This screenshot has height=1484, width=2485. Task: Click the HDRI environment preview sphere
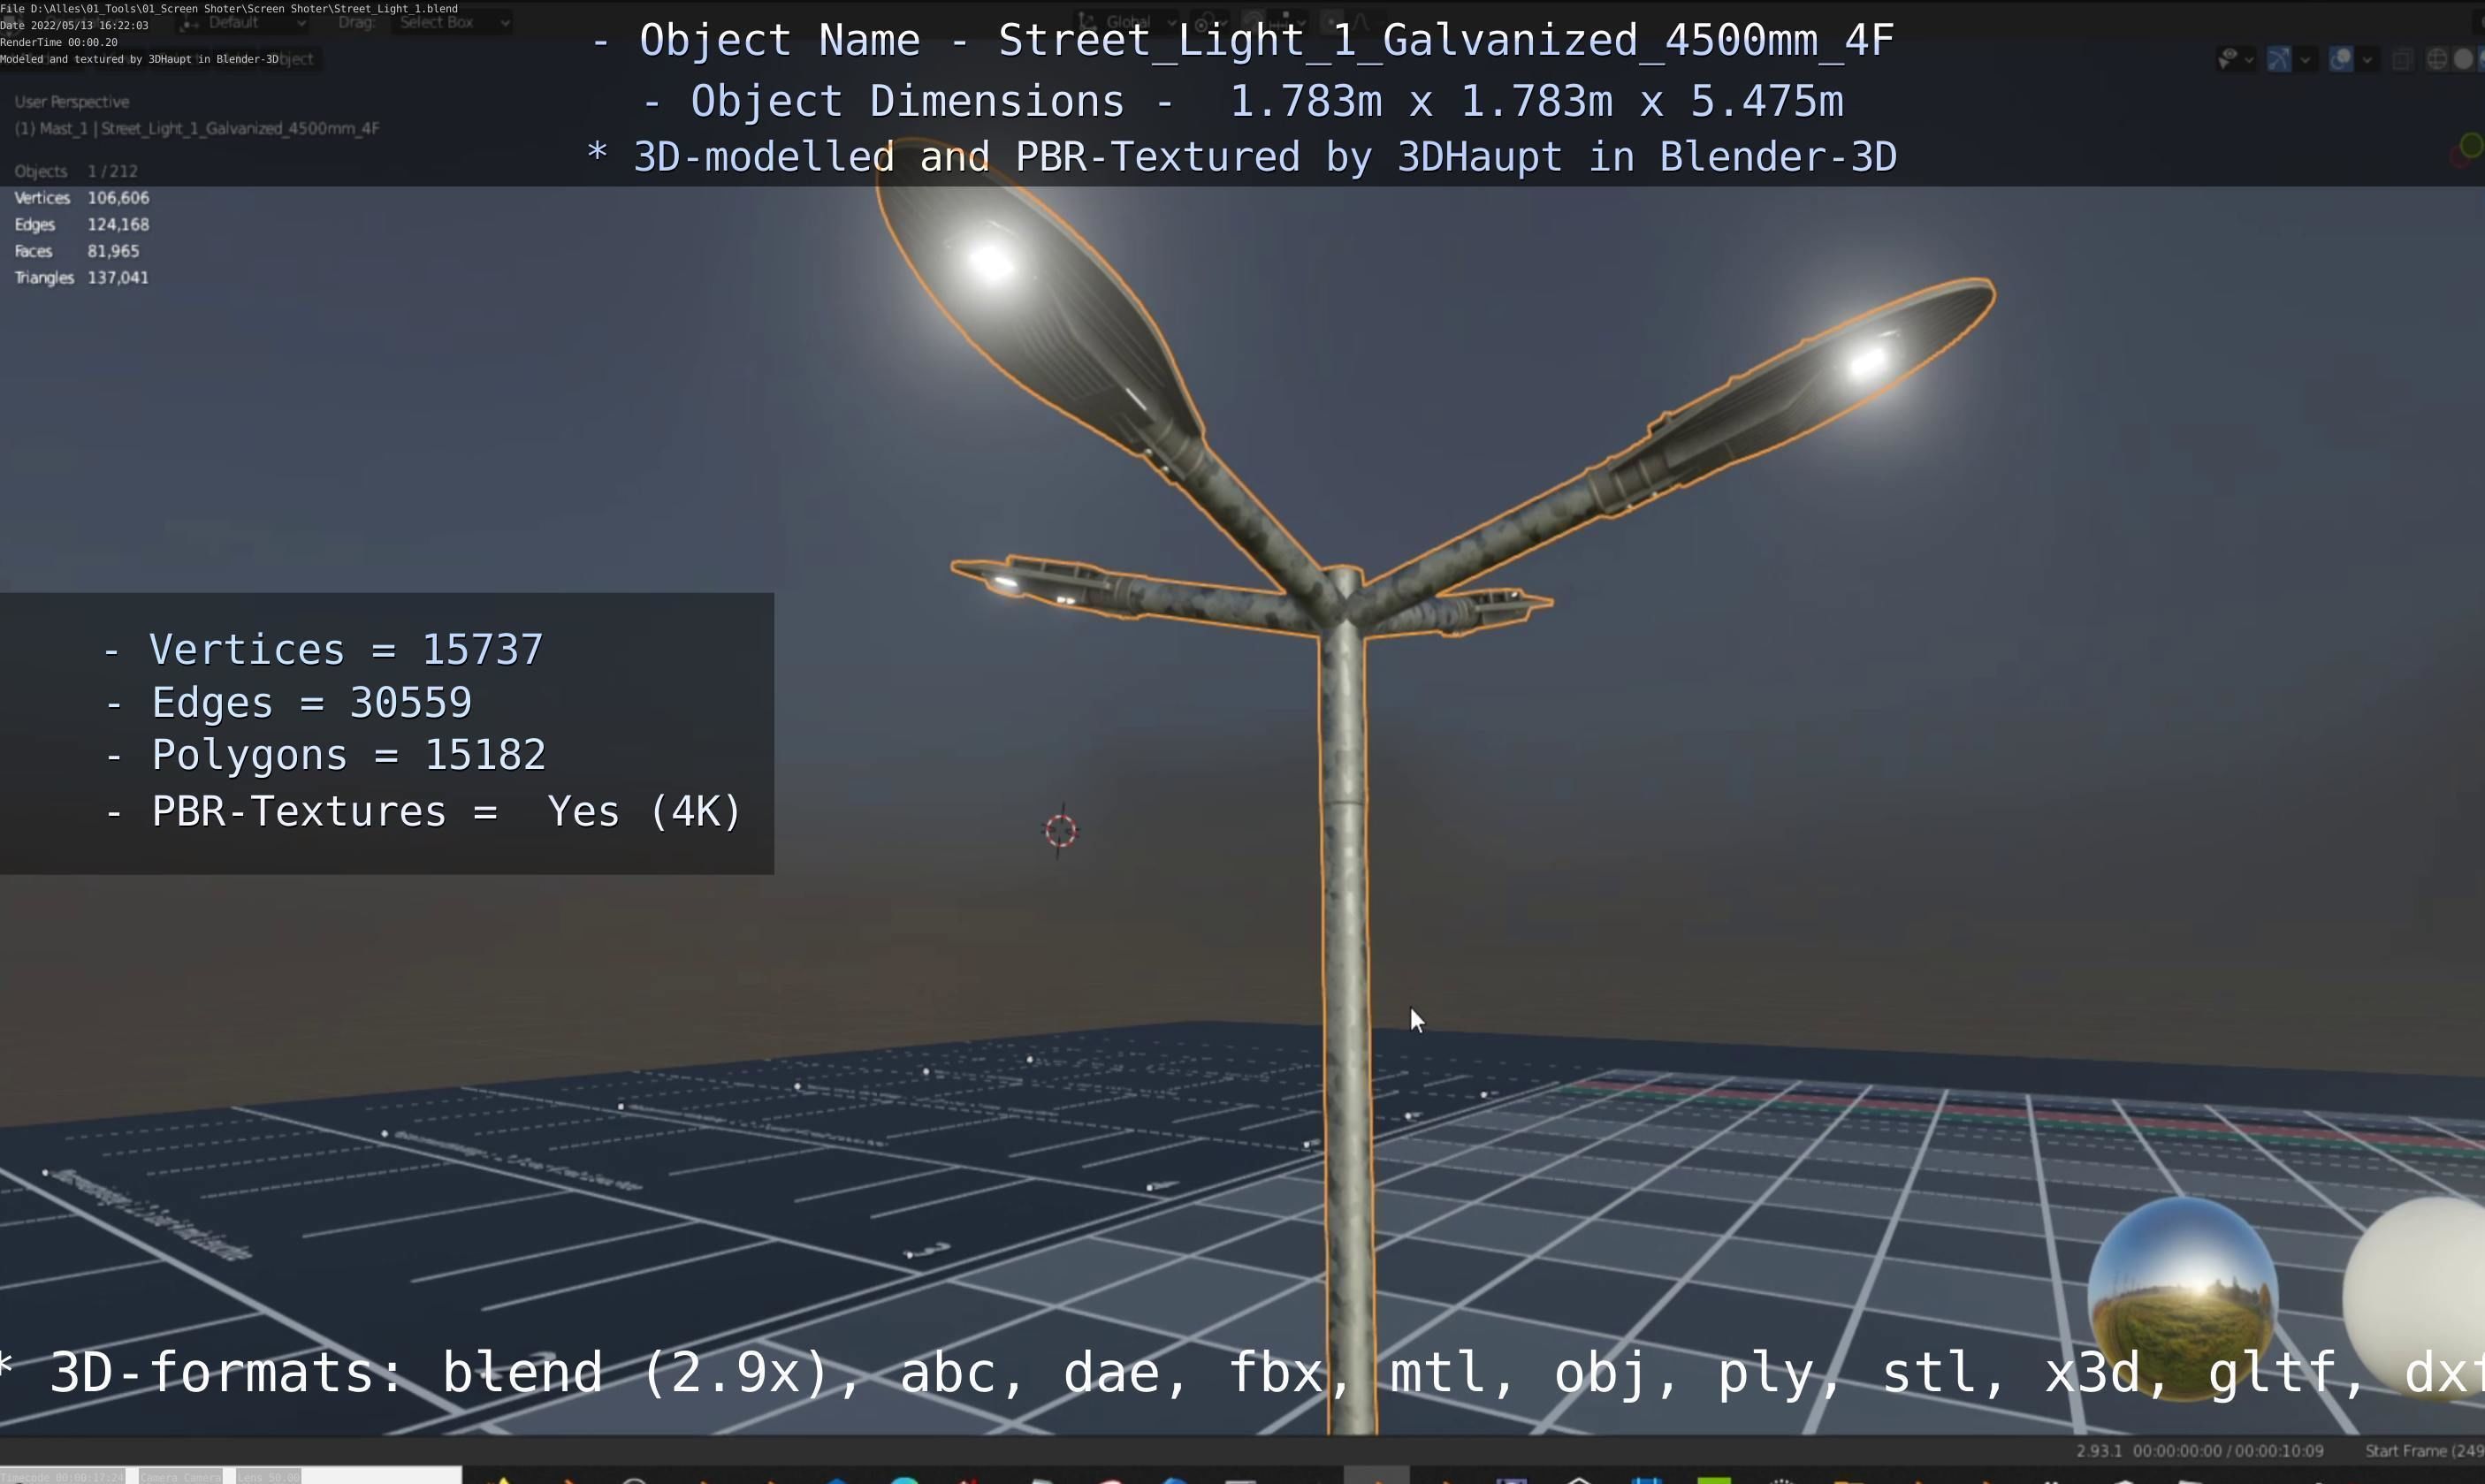click(x=2183, y=1298)
